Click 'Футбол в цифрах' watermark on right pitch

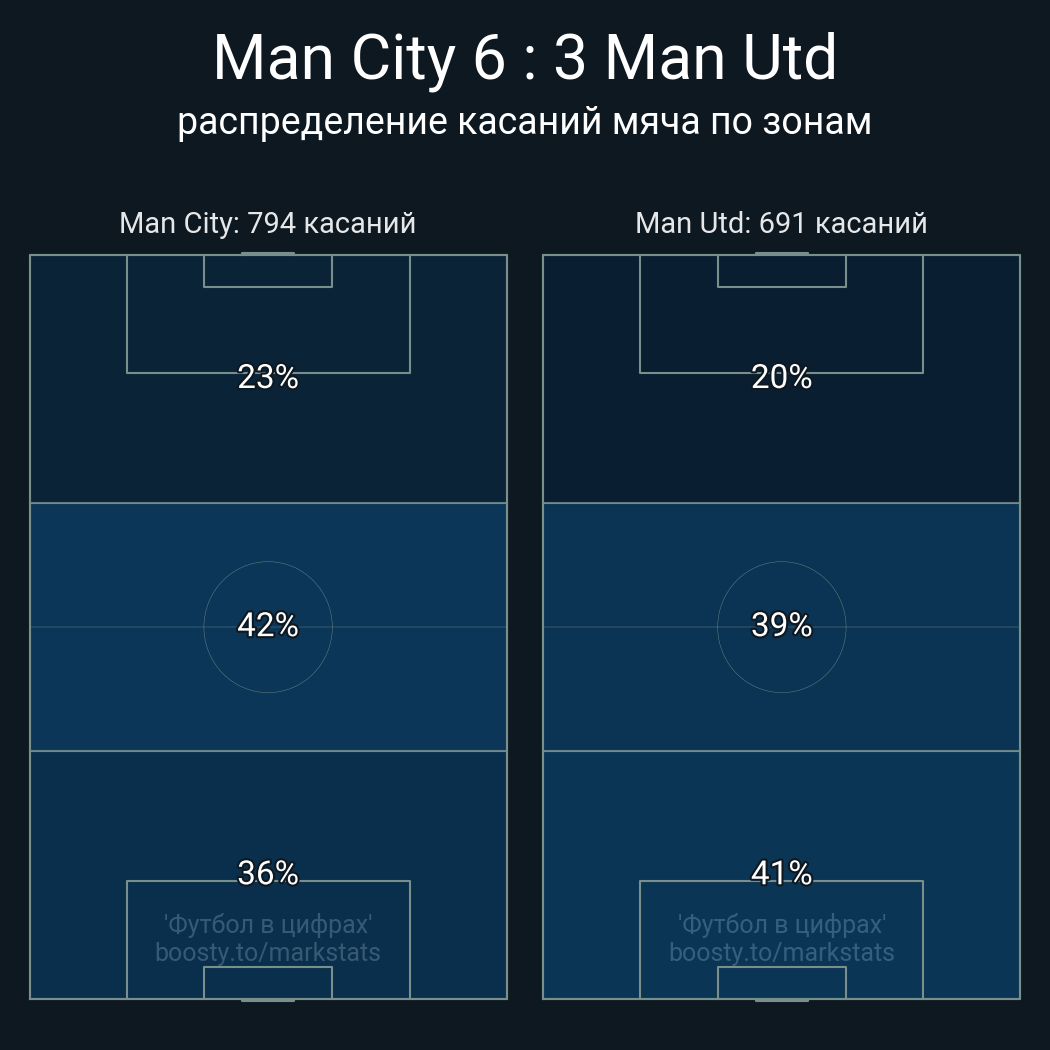point(781,924)
